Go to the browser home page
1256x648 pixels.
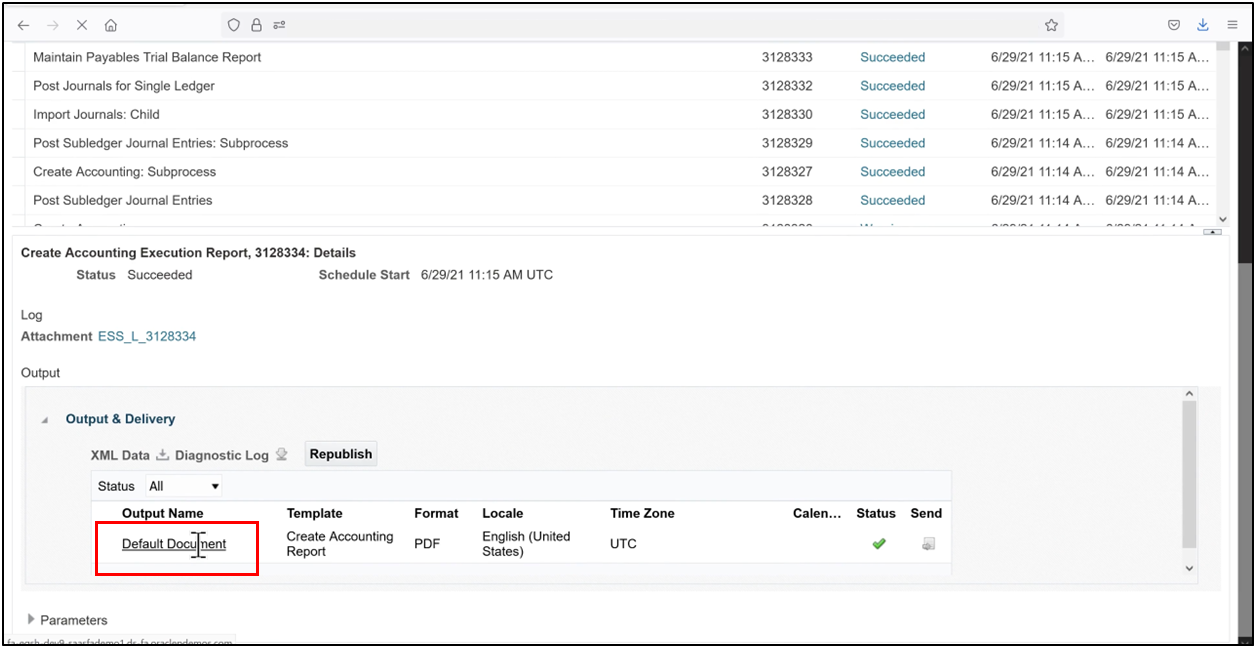110,25
